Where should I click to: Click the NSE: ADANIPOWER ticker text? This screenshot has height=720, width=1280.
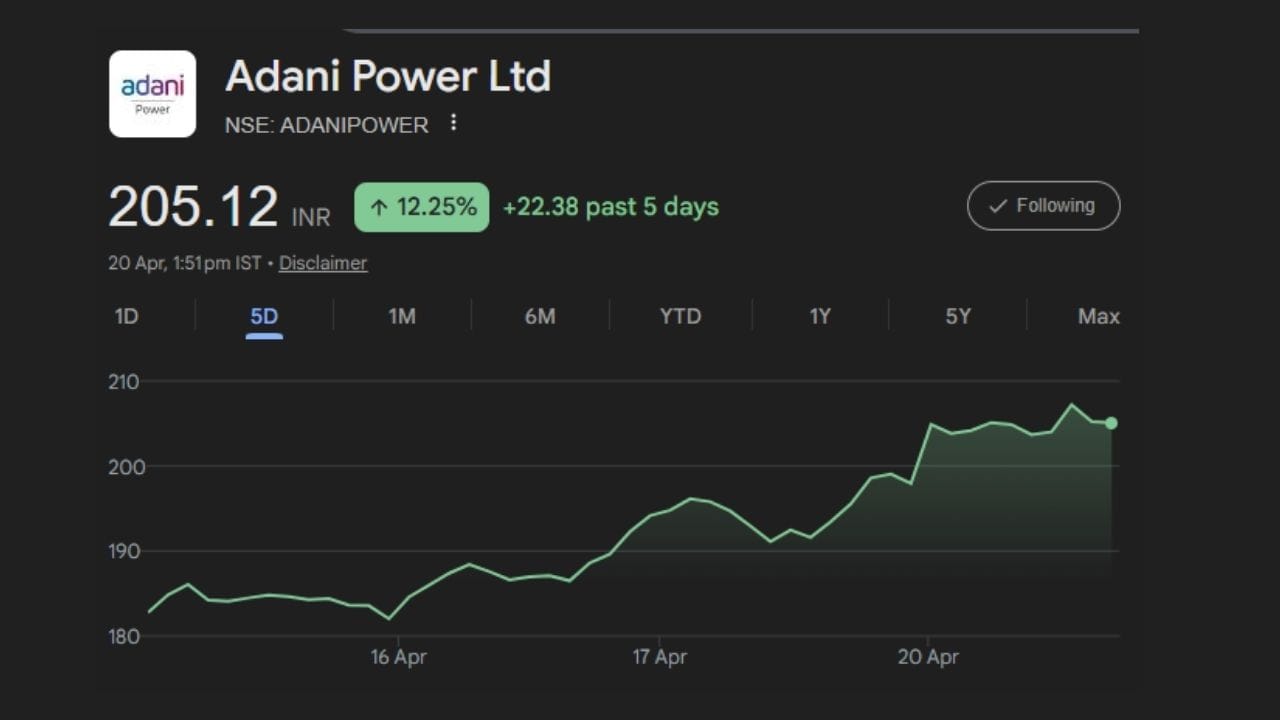coord(327,125)
